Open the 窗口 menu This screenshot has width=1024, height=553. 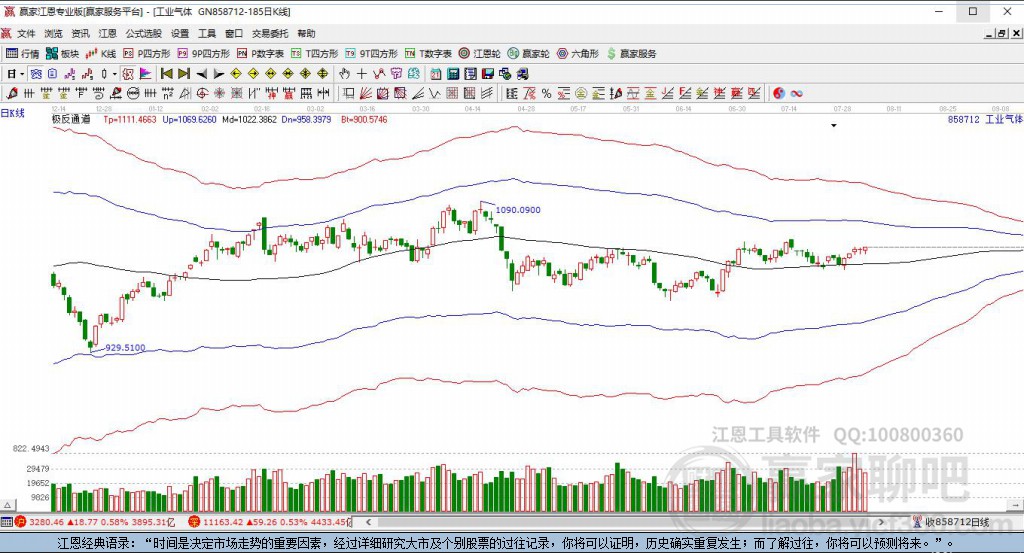tap(234, 33)
